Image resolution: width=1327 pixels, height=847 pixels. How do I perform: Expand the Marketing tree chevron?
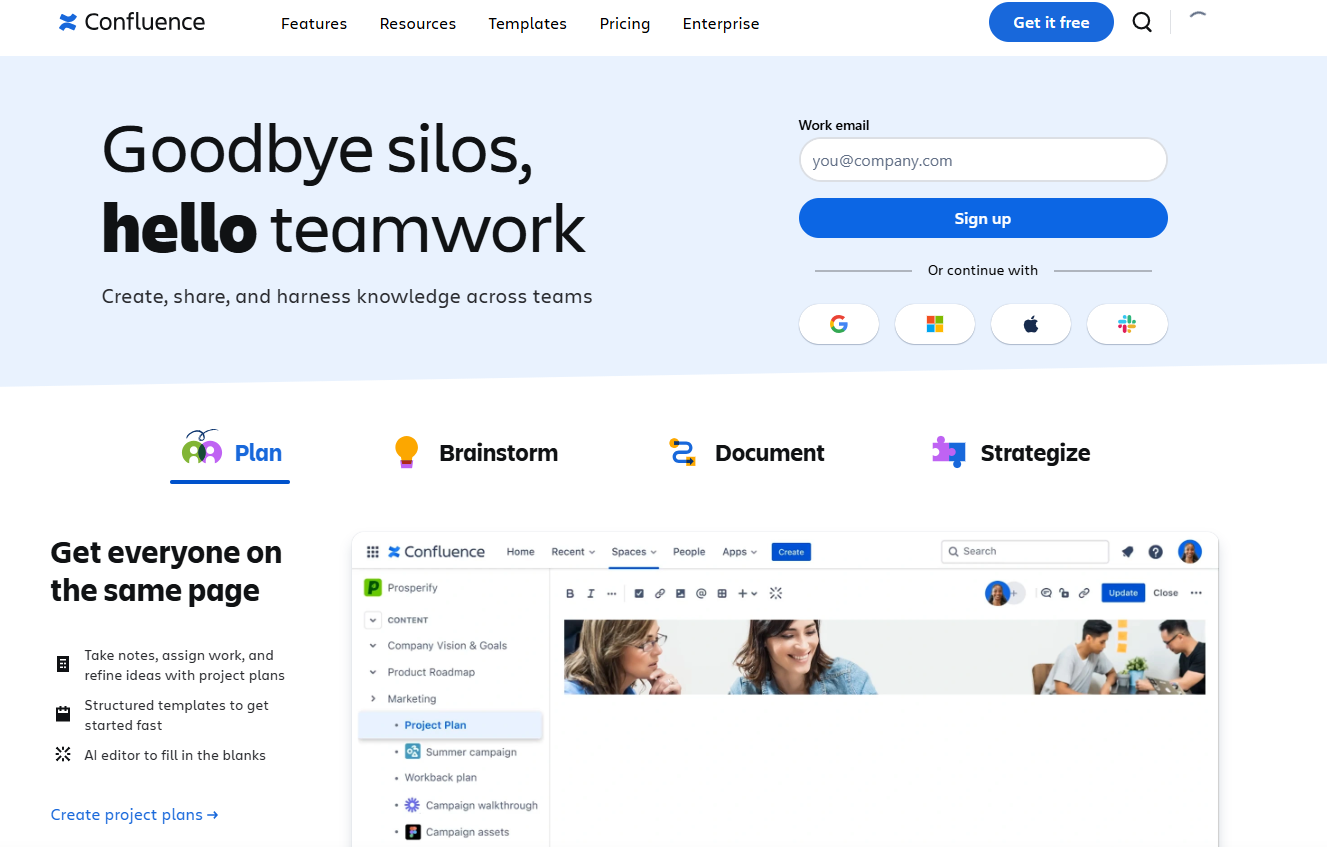click(x=373, y=699)
